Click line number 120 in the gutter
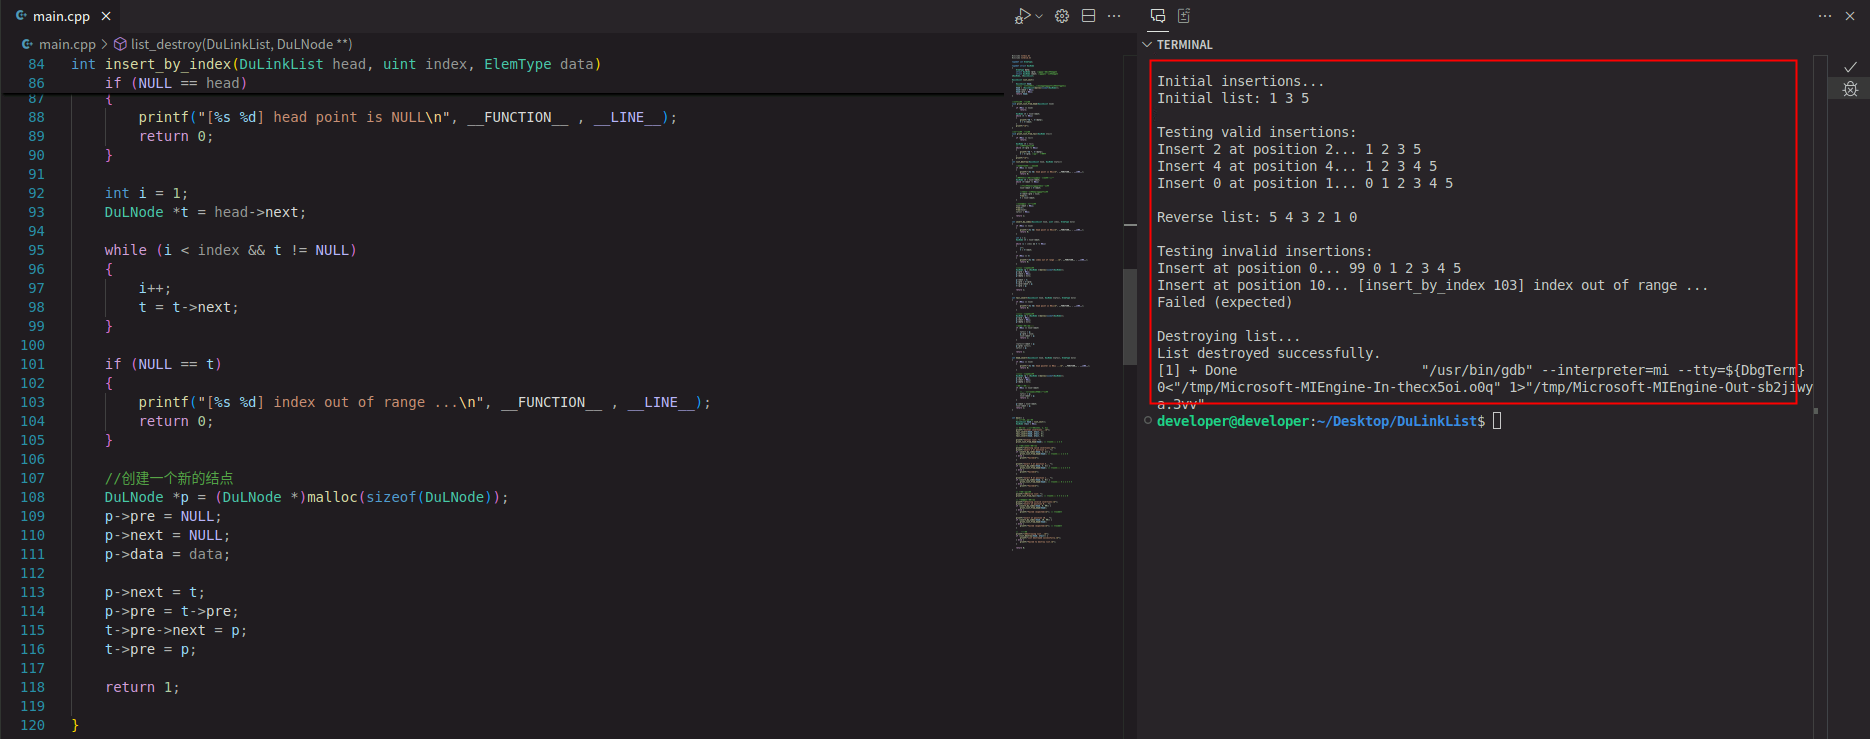The image size is (1870, 739). click(33, 725)
